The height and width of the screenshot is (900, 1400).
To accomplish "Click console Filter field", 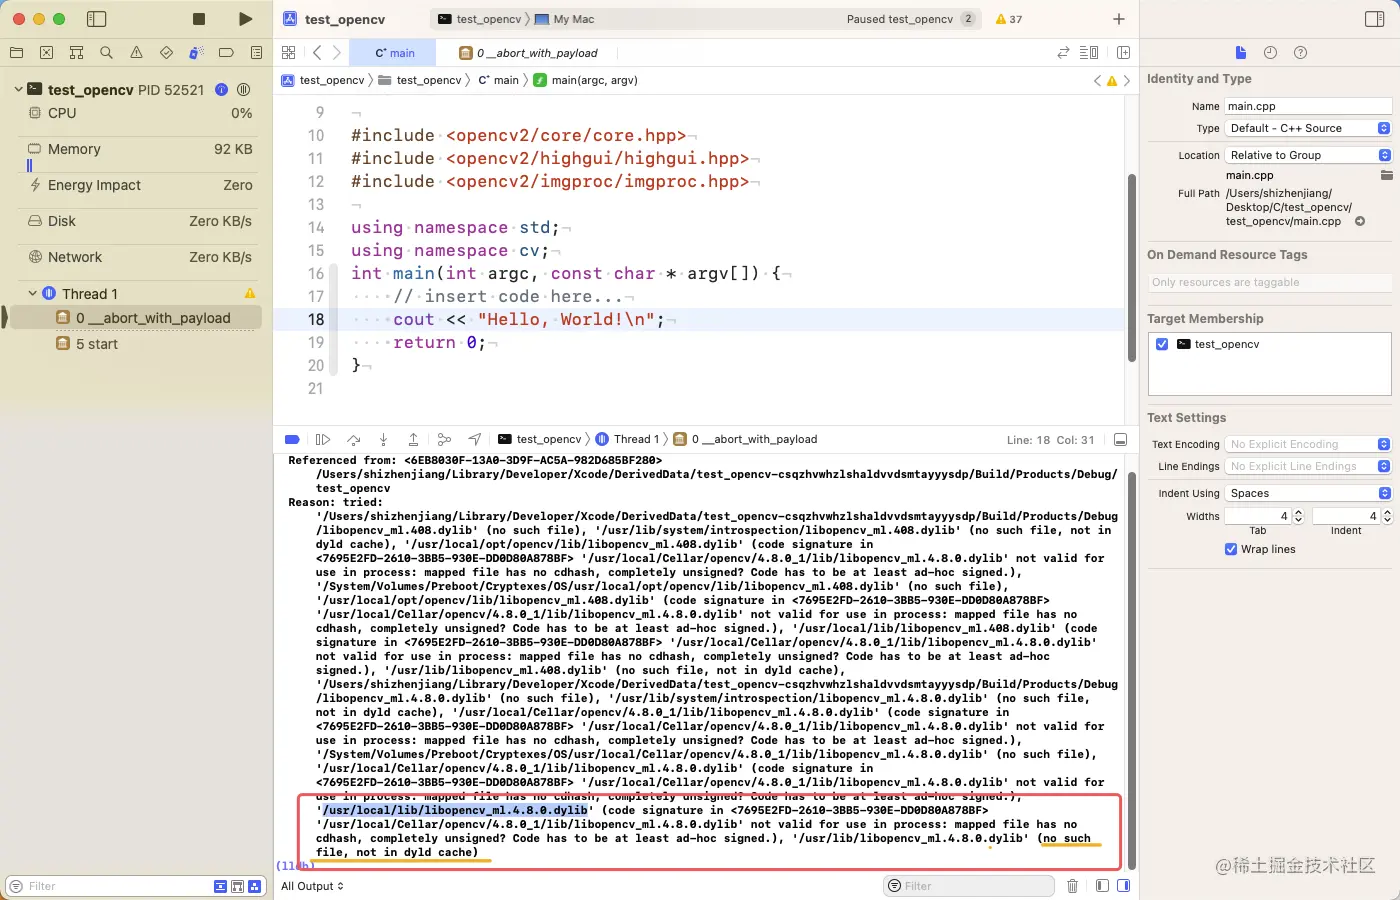I will pos(969,886).
